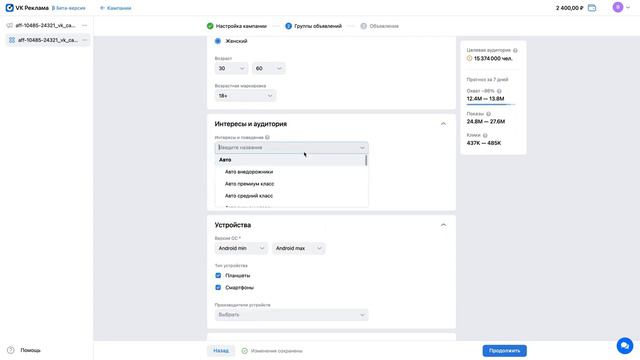Viewport: 640px width, 360px height.
Task: Click the three dots on selected ad group row
Action: point(84,40)
